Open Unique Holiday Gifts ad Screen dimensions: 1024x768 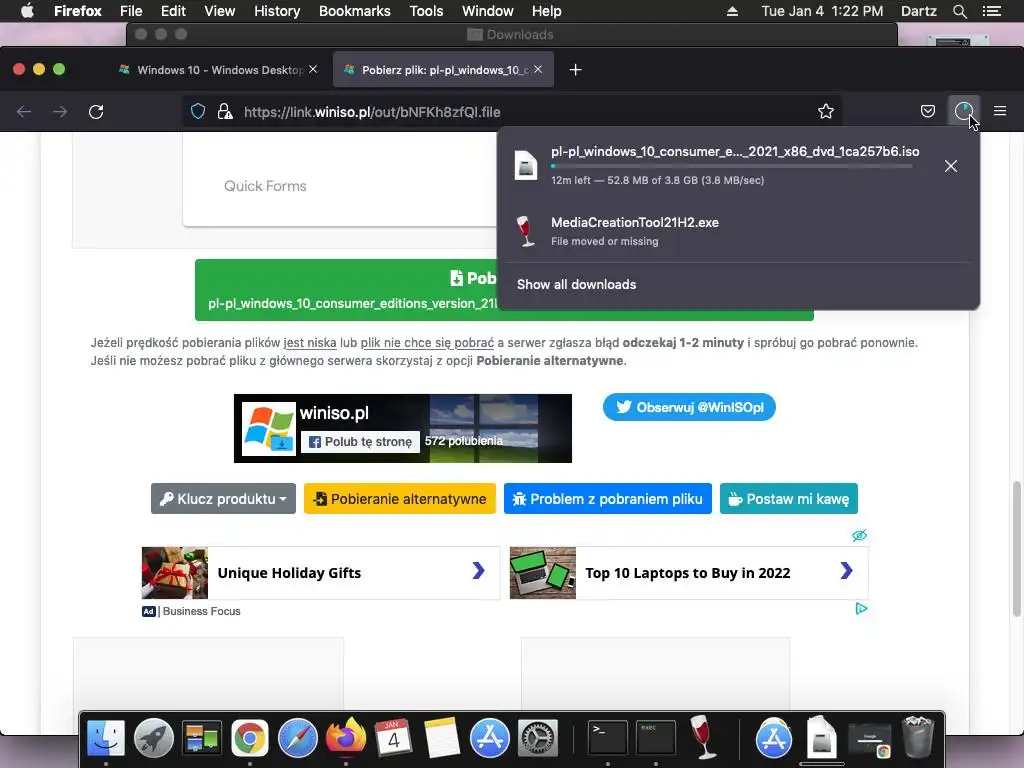pos(321,573)
